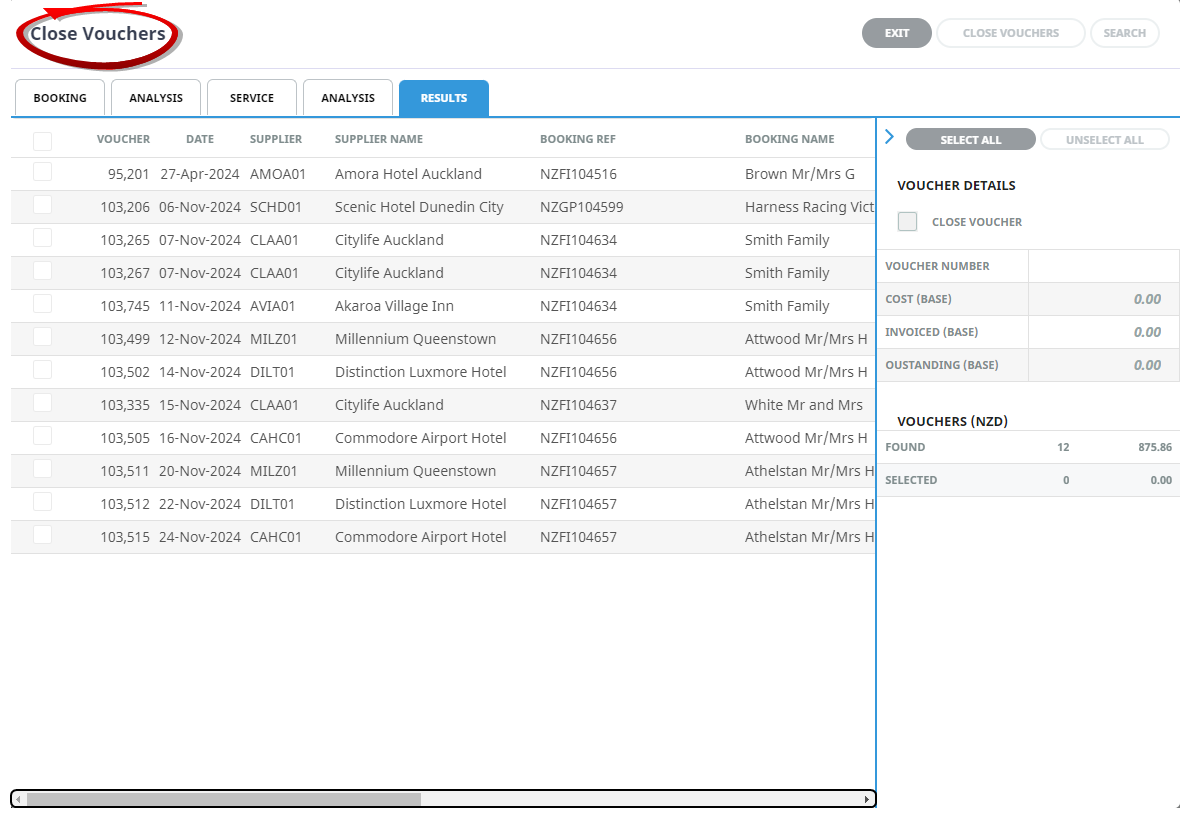
Task: Sort by the Booking Ref column header
Action: (578, 139)
